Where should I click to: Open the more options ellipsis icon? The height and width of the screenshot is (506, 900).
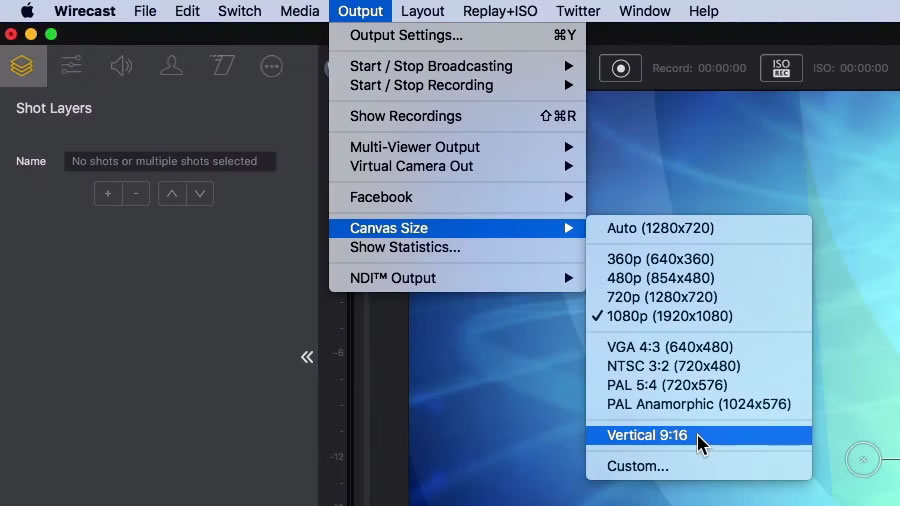(x=271, y=66)
